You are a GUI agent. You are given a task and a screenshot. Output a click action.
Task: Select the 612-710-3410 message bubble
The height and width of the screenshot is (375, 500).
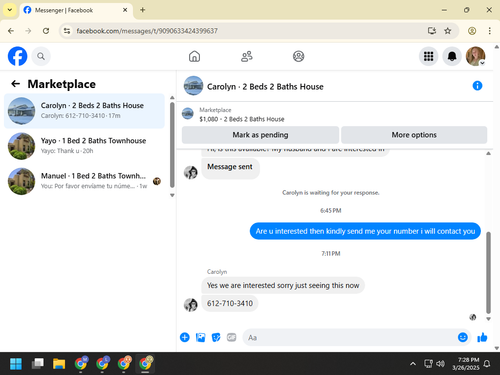click(230, 303)
